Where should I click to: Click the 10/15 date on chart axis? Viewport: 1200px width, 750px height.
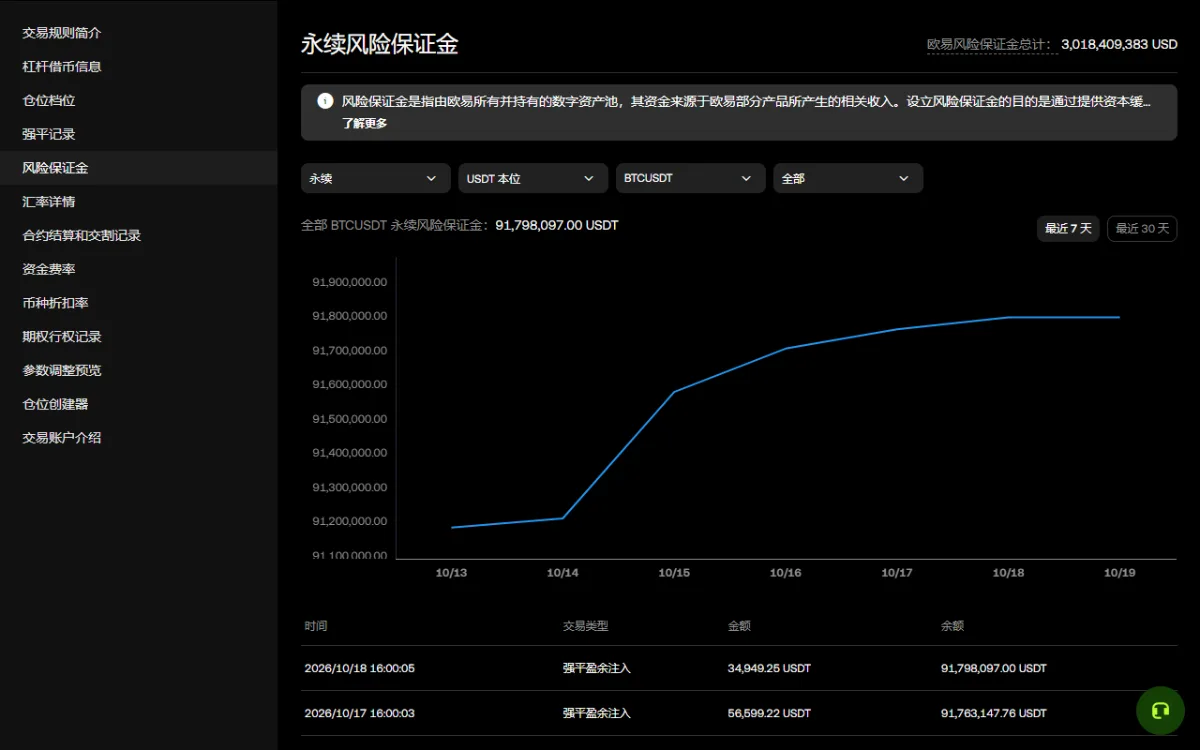[674, 573]
